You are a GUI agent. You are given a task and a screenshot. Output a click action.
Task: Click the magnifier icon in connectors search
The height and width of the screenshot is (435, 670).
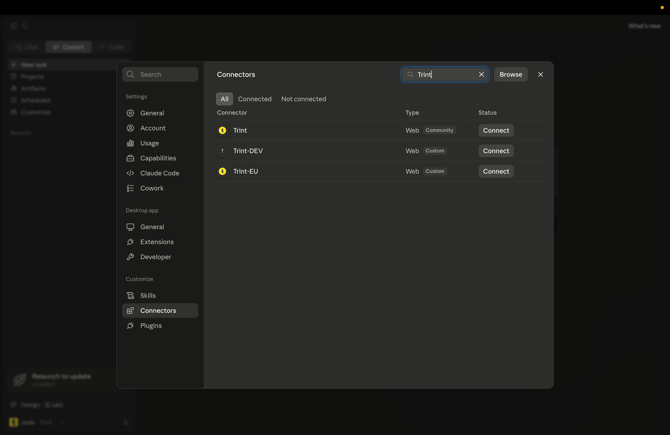coord(410,74)
